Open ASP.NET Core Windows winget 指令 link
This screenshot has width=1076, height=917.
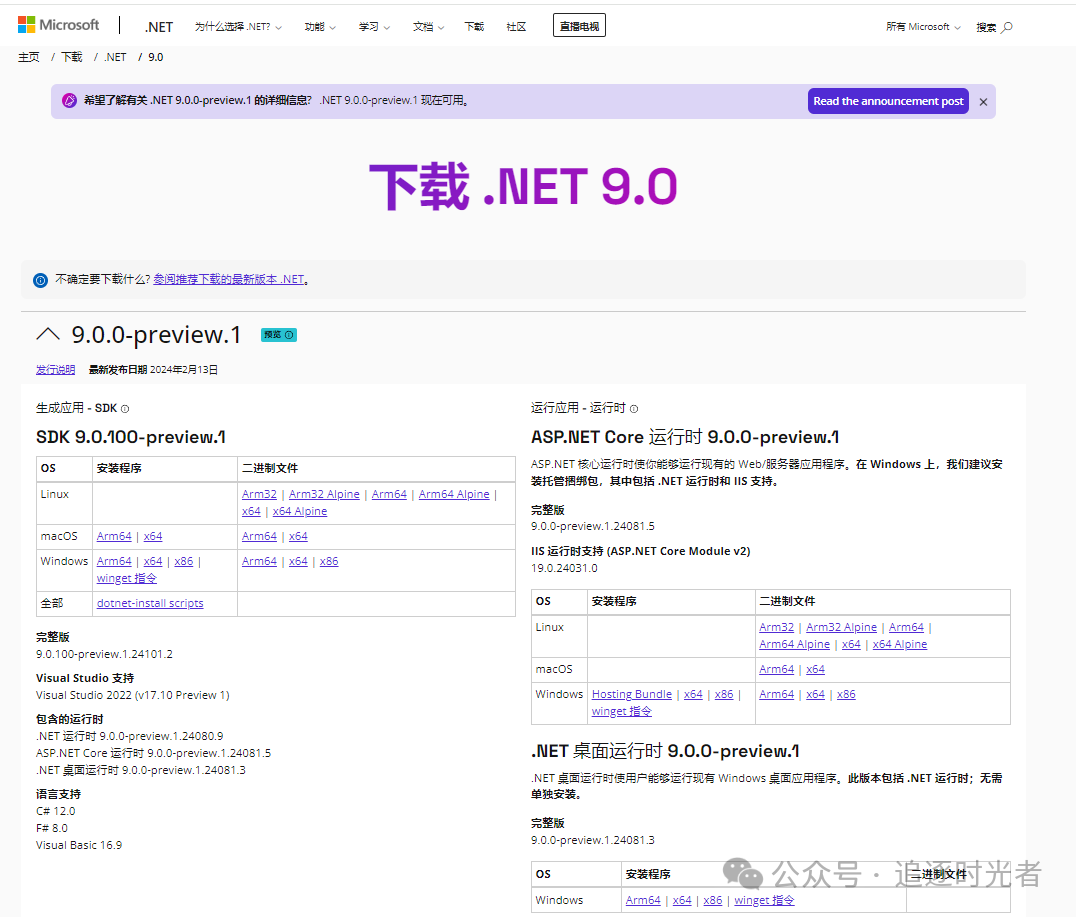[x=622, y=711]
